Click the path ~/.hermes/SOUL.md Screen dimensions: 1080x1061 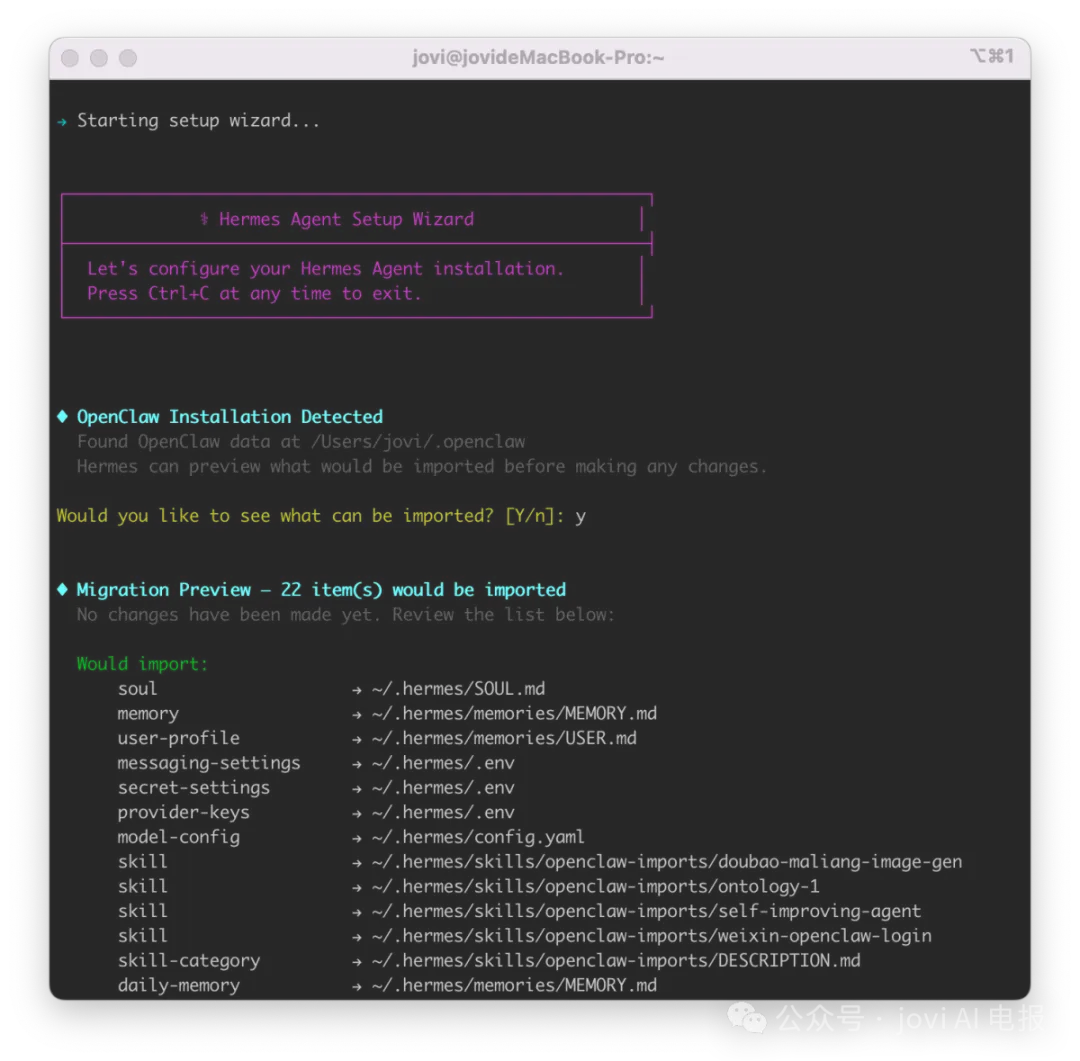click(458, 689)
